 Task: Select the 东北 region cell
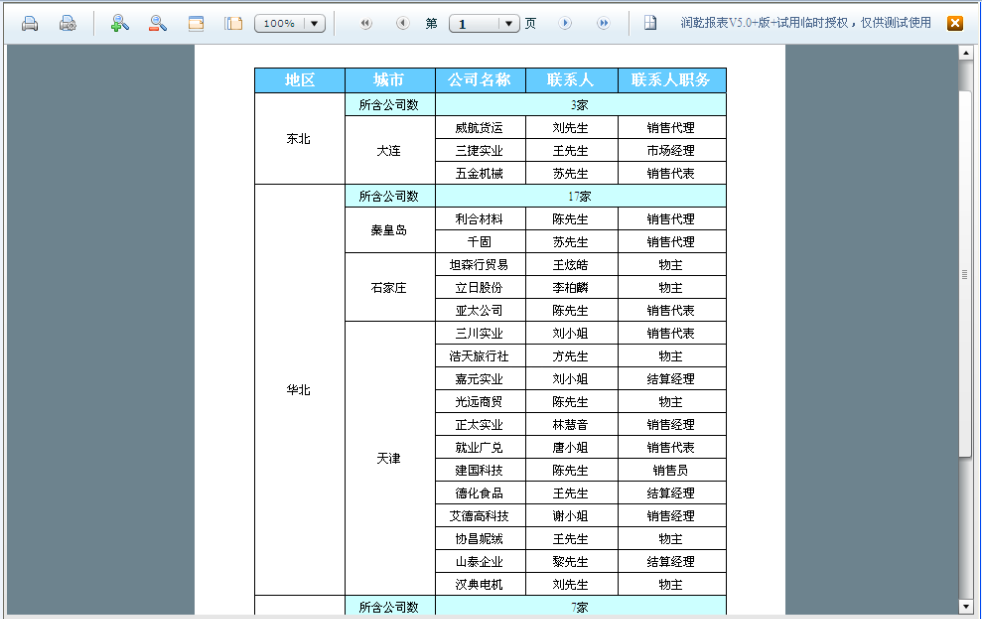(300, 138)
